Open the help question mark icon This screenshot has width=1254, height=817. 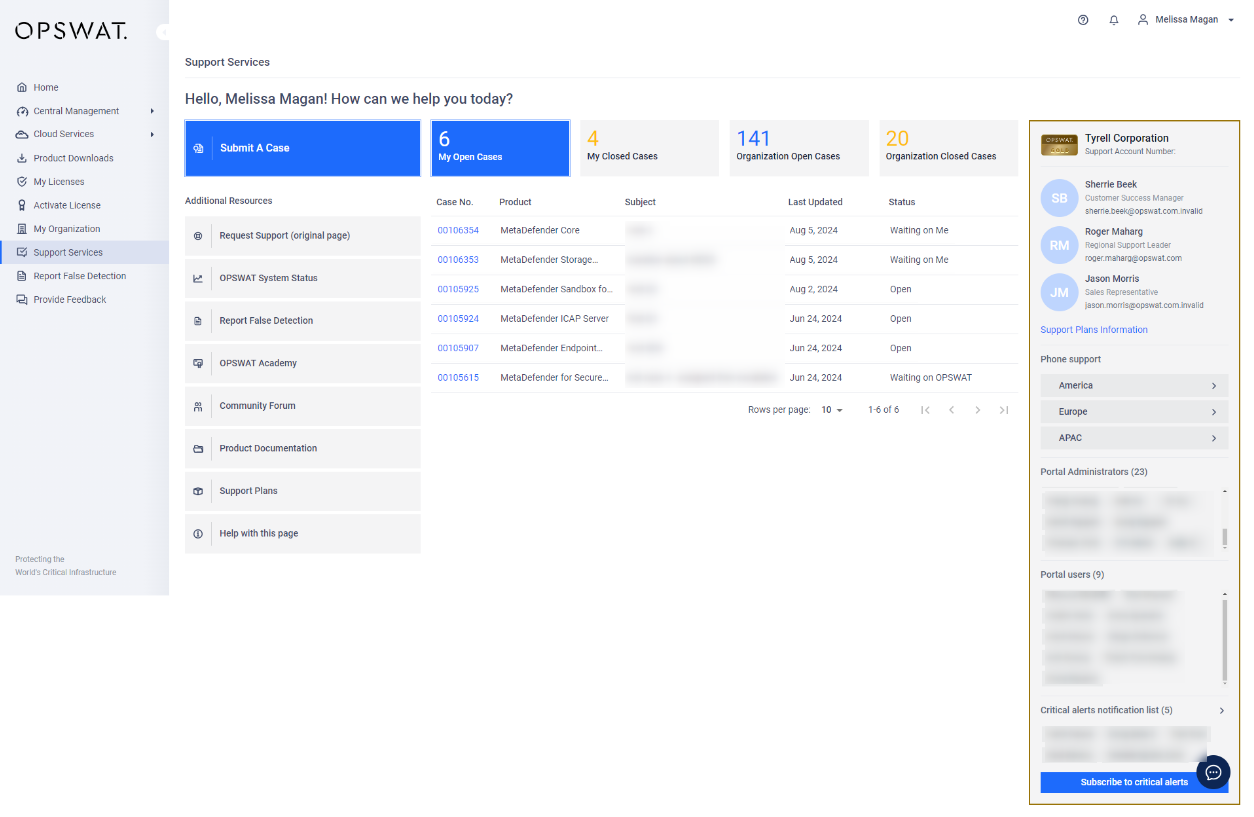click(x=1083, y=20)
